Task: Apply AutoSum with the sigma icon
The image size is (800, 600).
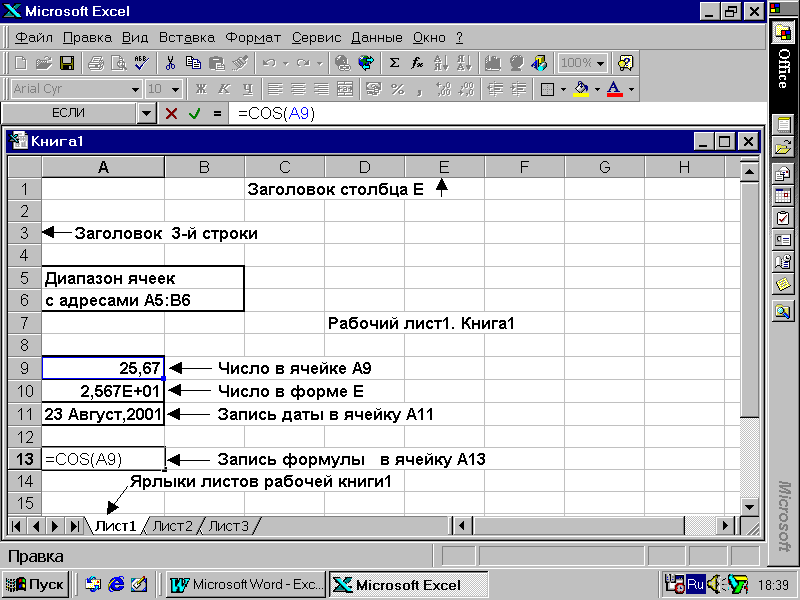Action: point(394,63)
